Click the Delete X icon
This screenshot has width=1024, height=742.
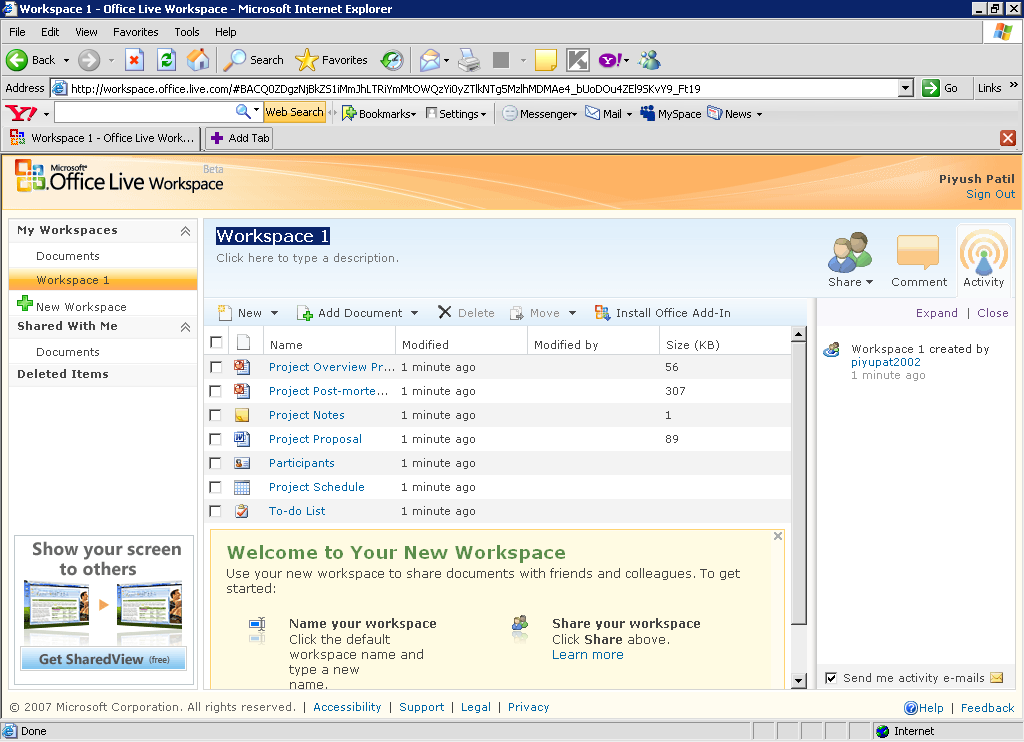click(445, 312)
